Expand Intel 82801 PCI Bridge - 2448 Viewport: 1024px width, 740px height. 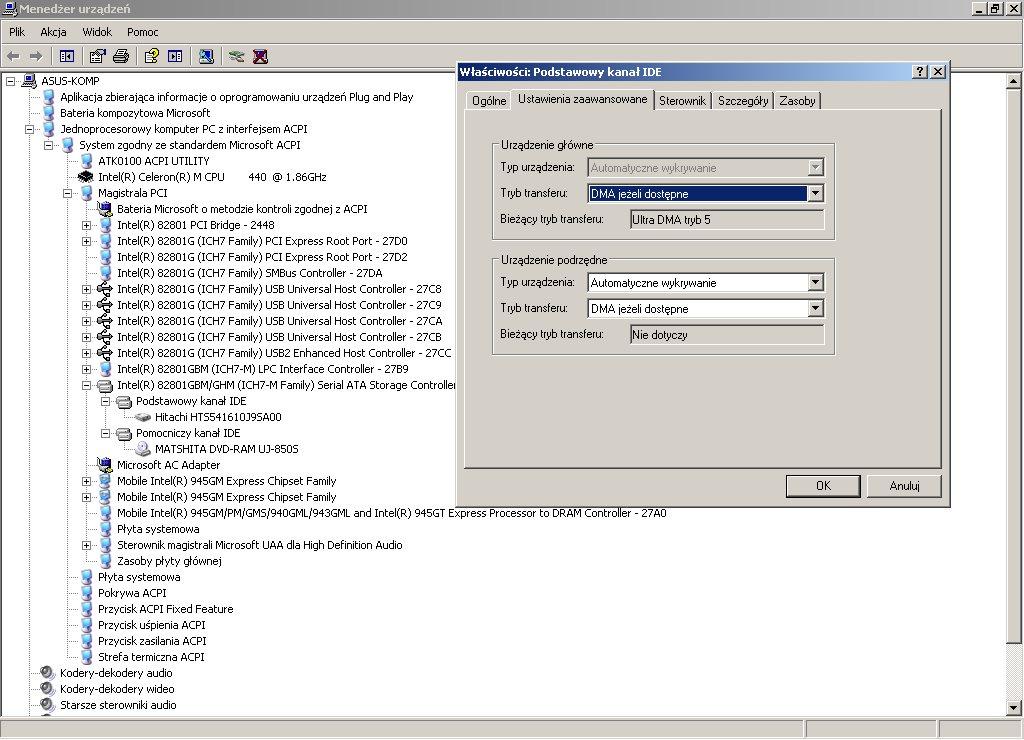tap(86, 225)
